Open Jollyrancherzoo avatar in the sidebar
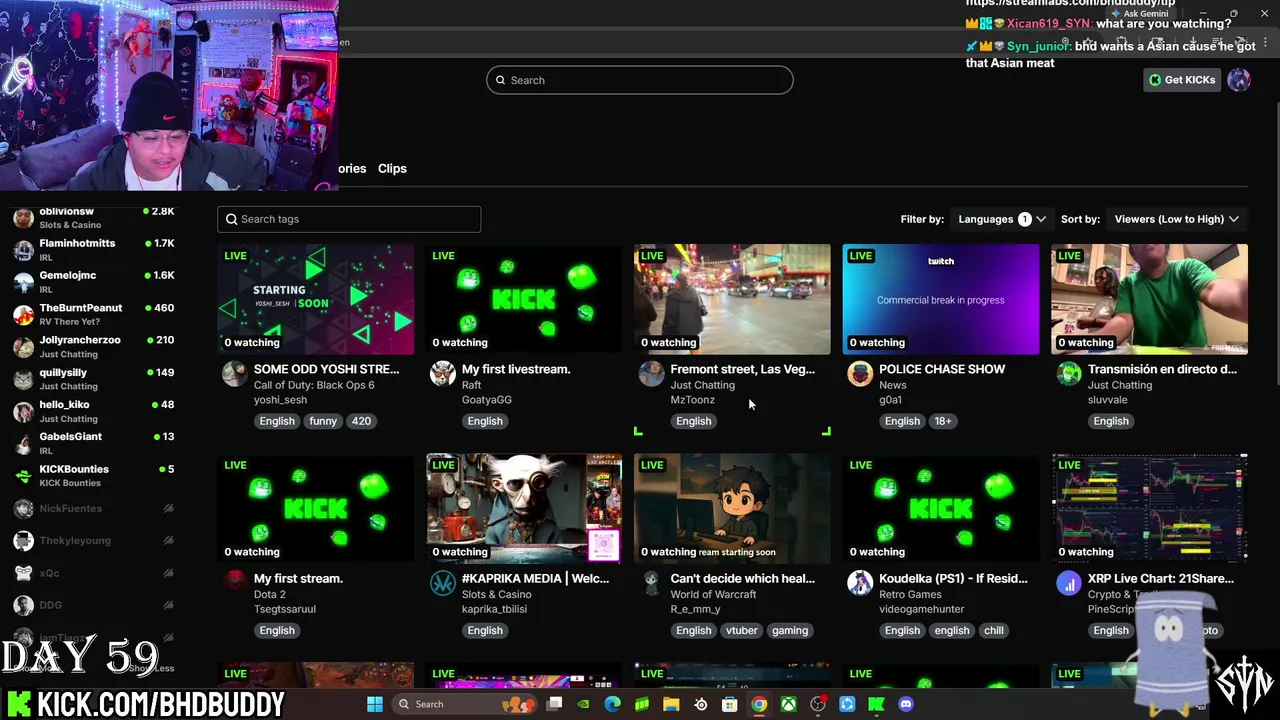 click(23, 347)
